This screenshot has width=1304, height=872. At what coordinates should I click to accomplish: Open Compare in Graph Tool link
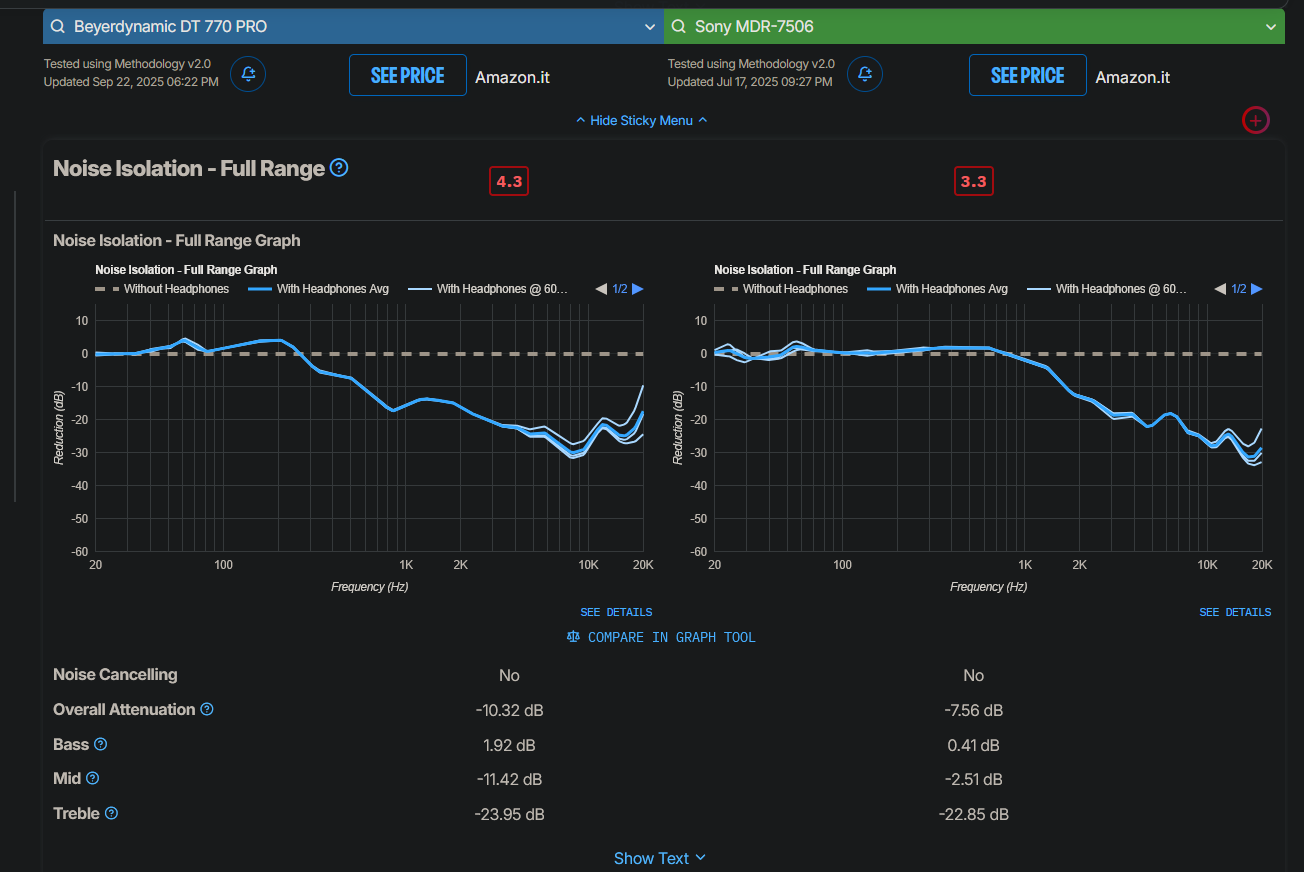coord(661,637)
